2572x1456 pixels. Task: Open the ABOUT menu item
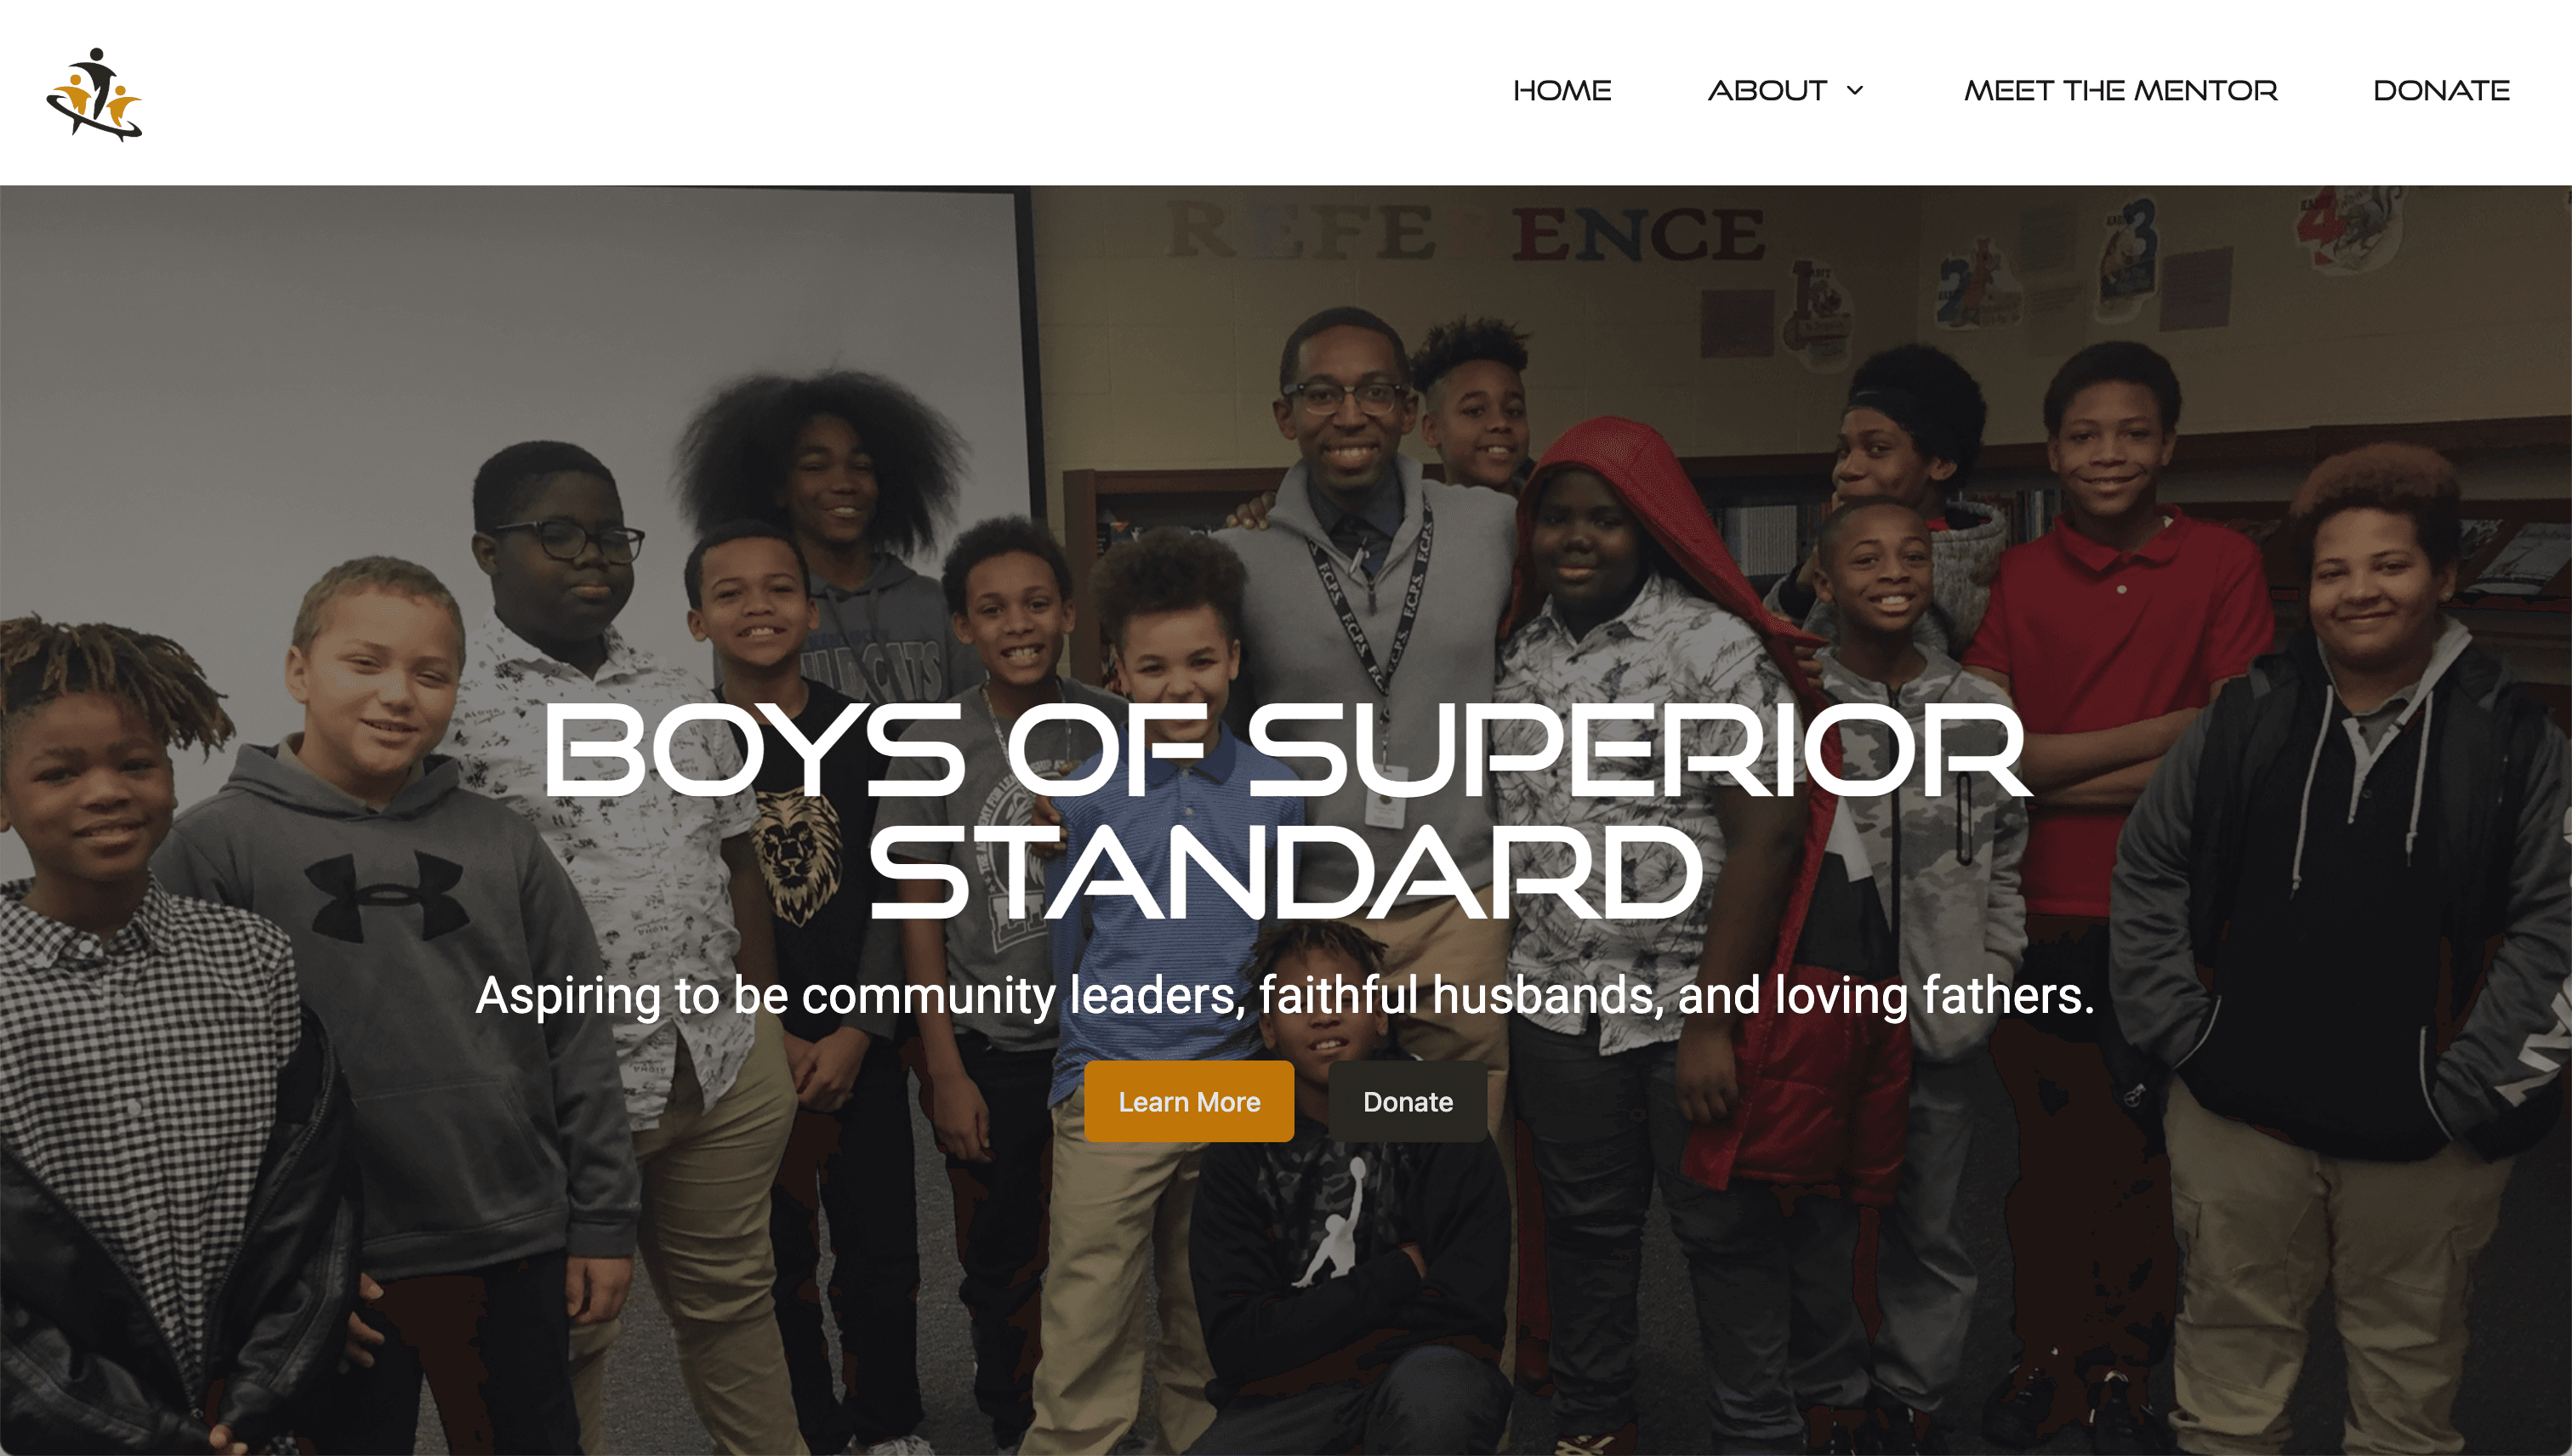(x=1767, y=91)
